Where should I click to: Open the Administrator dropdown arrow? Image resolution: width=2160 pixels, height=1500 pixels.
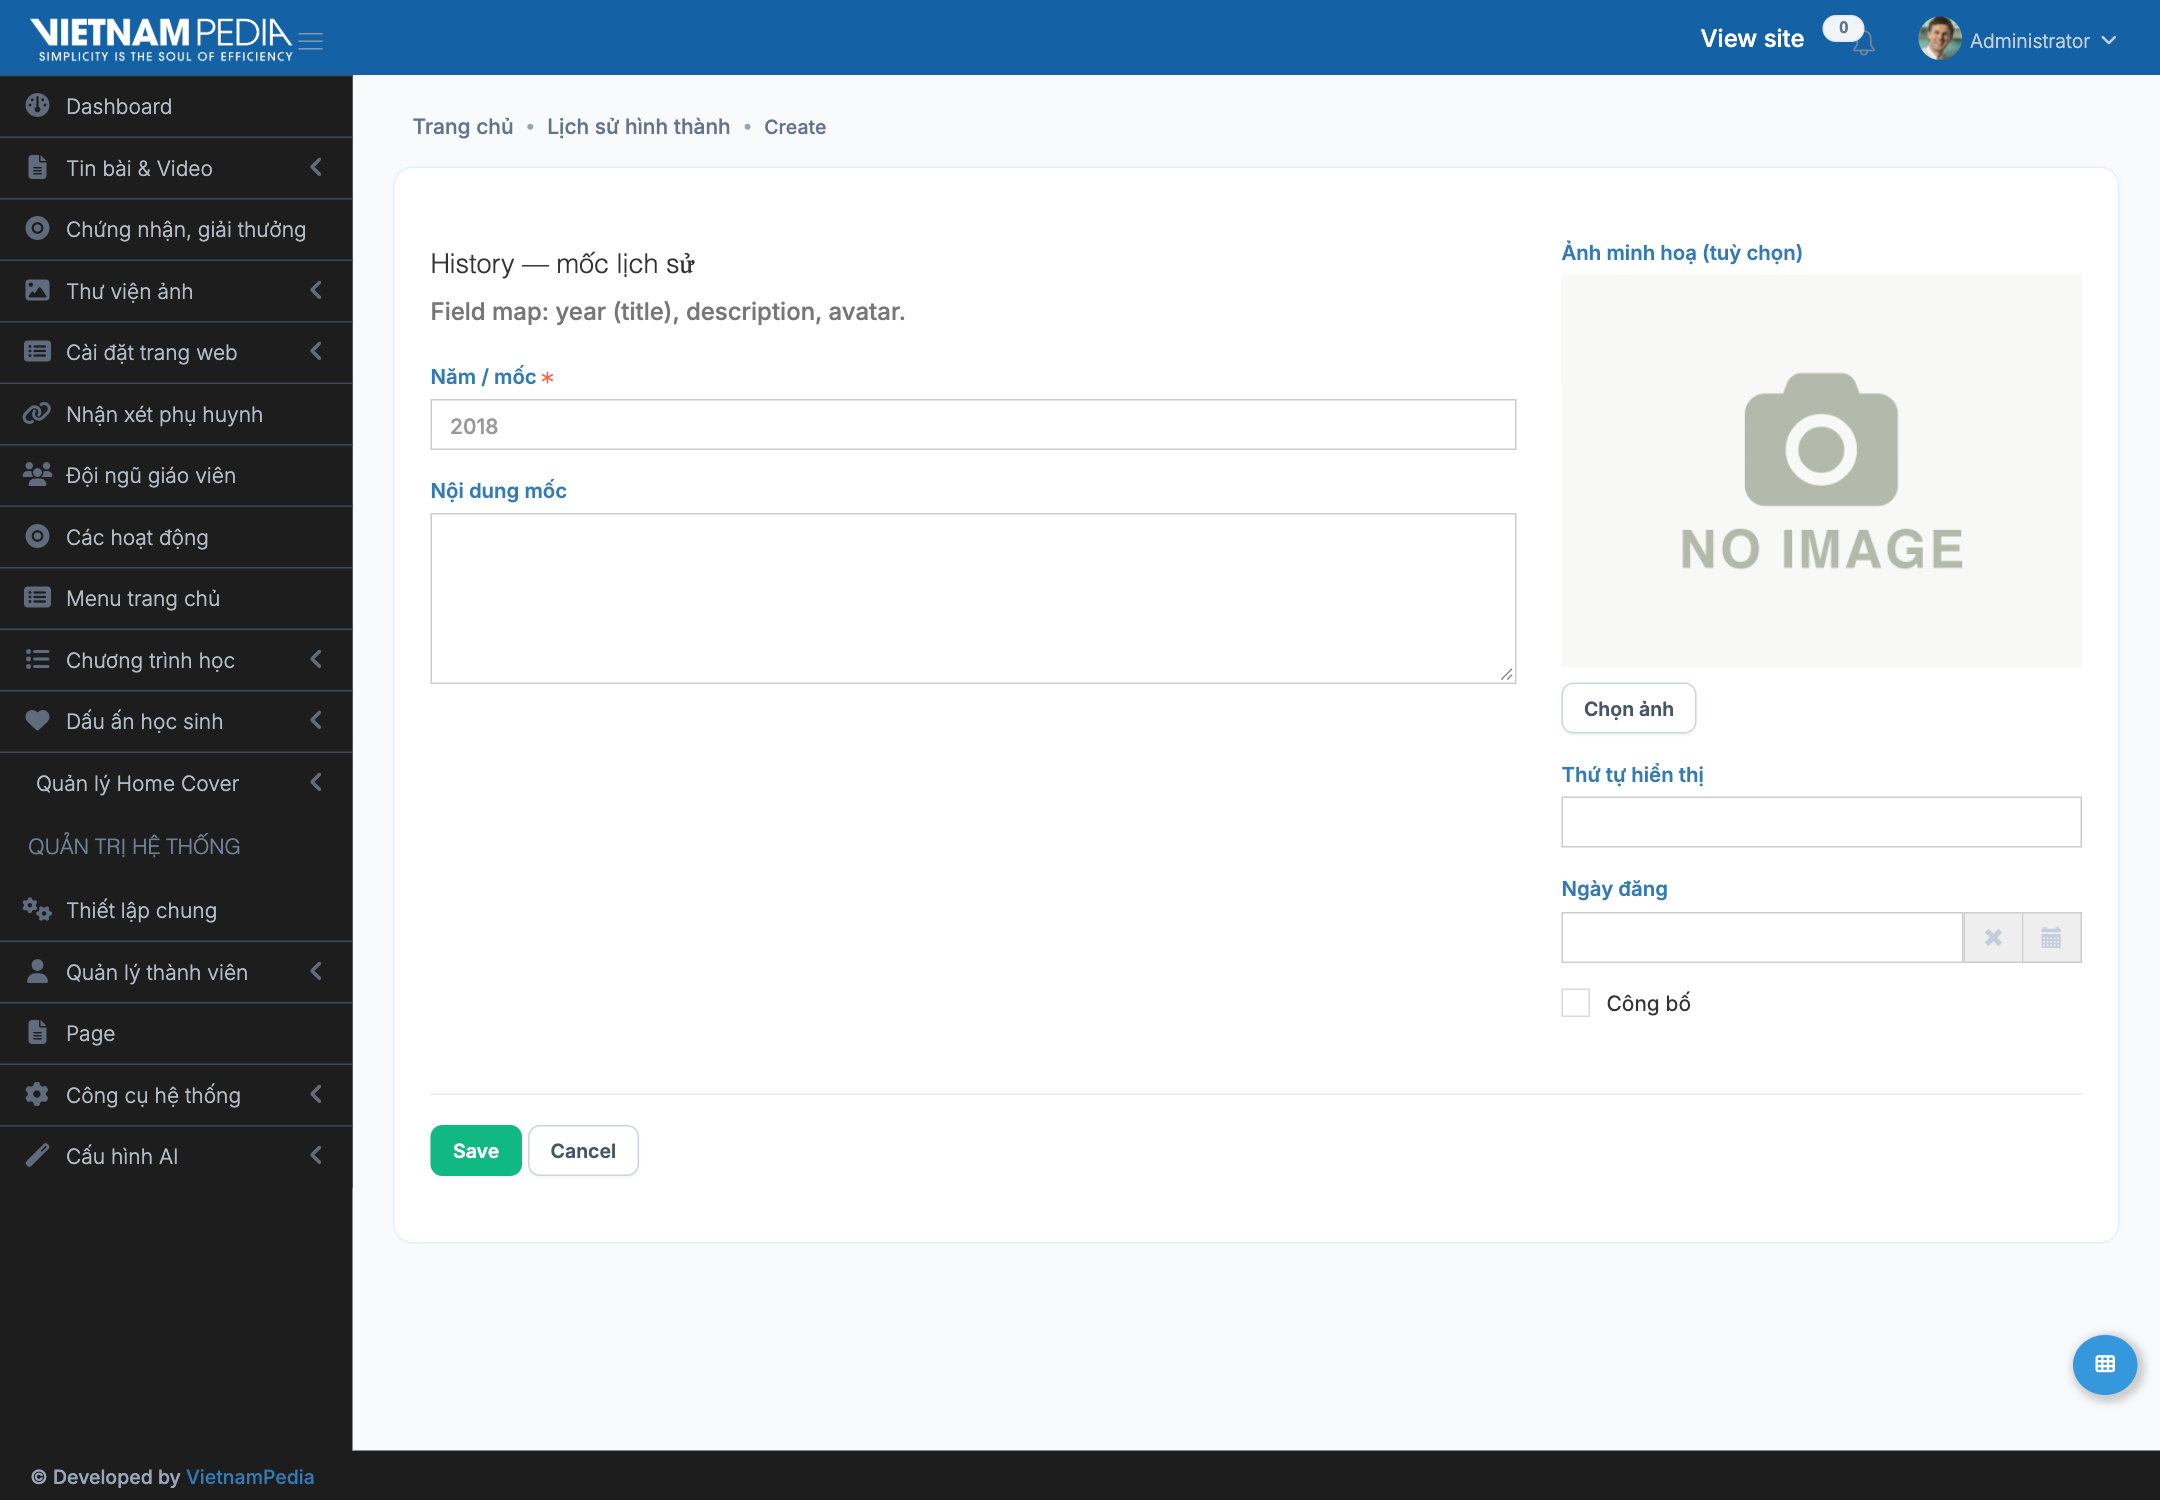point(2109,41)
